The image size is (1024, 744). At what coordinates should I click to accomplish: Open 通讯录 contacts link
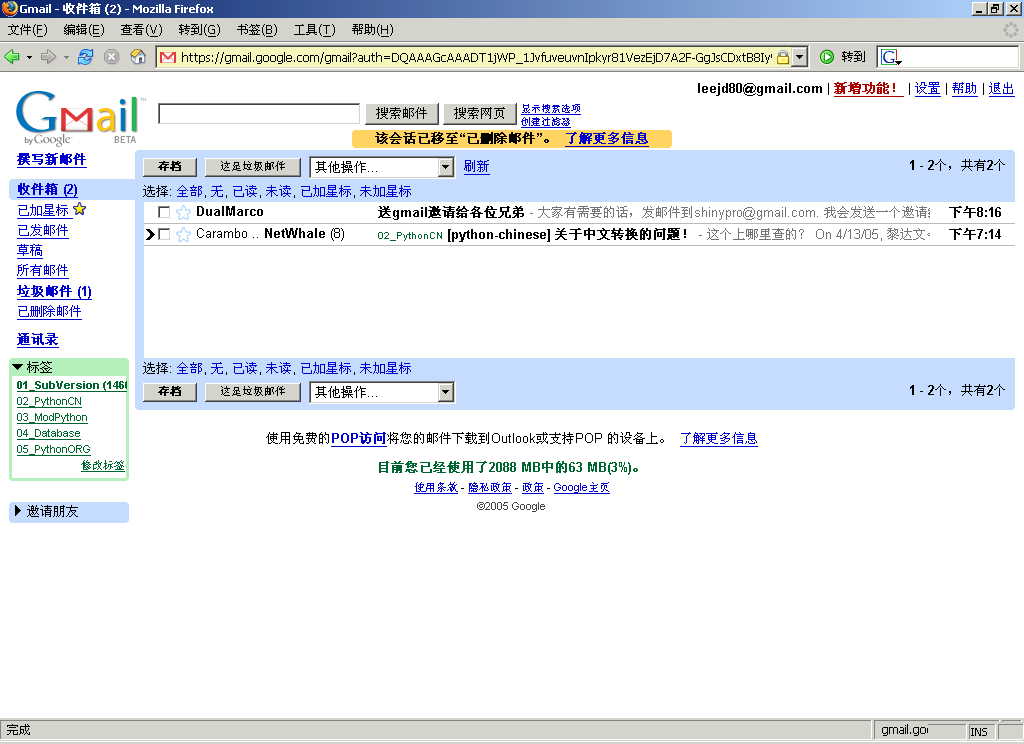point(37,340)
